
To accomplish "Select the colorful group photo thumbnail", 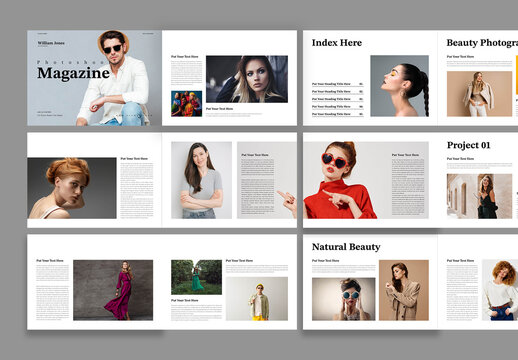I will [x=187, y=104].
